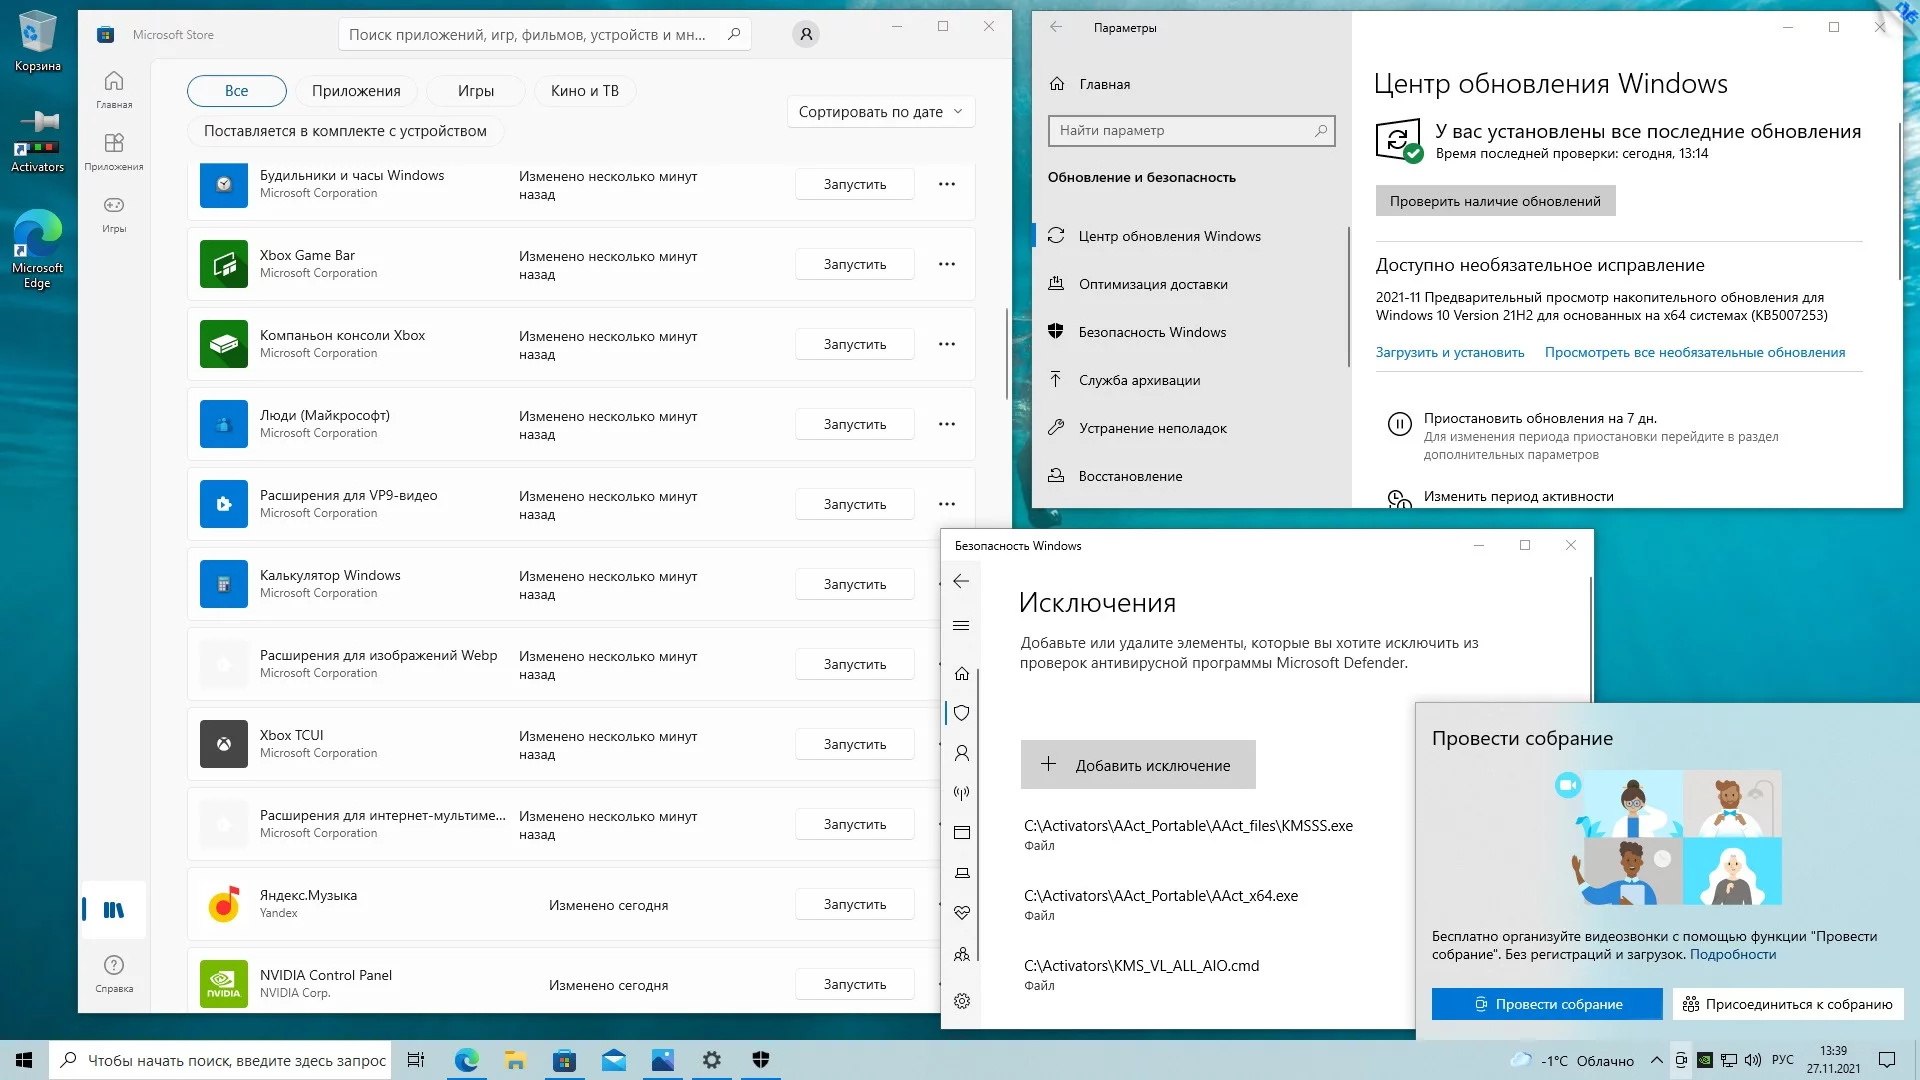Open the Store library icon in sidebar
Viewport: 1920px width, 1080px height.
114,910
